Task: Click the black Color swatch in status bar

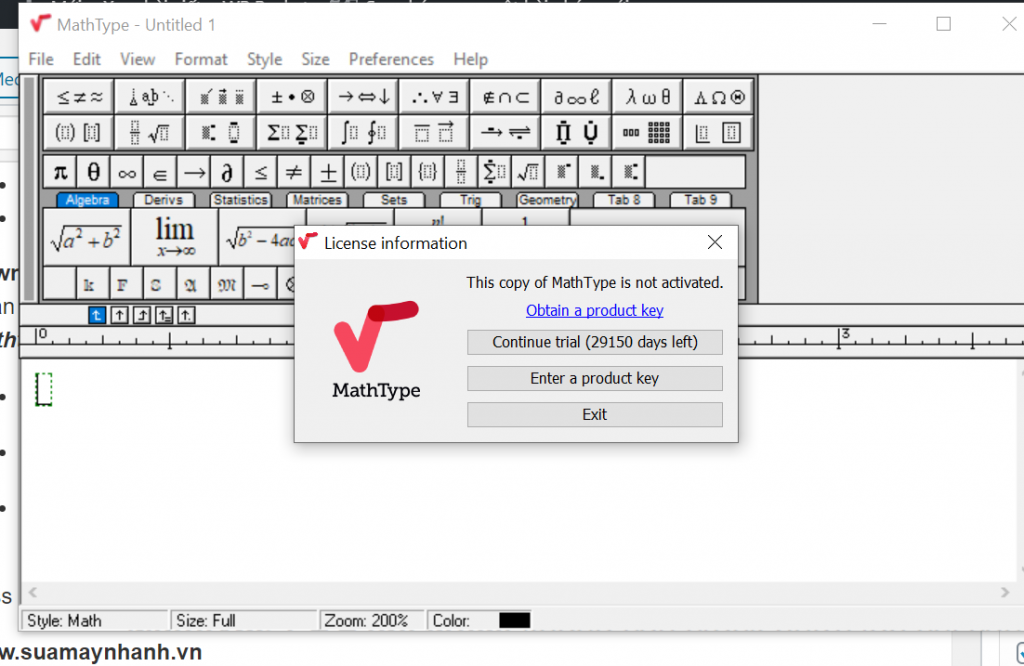Action: click(x=515, y=620)
